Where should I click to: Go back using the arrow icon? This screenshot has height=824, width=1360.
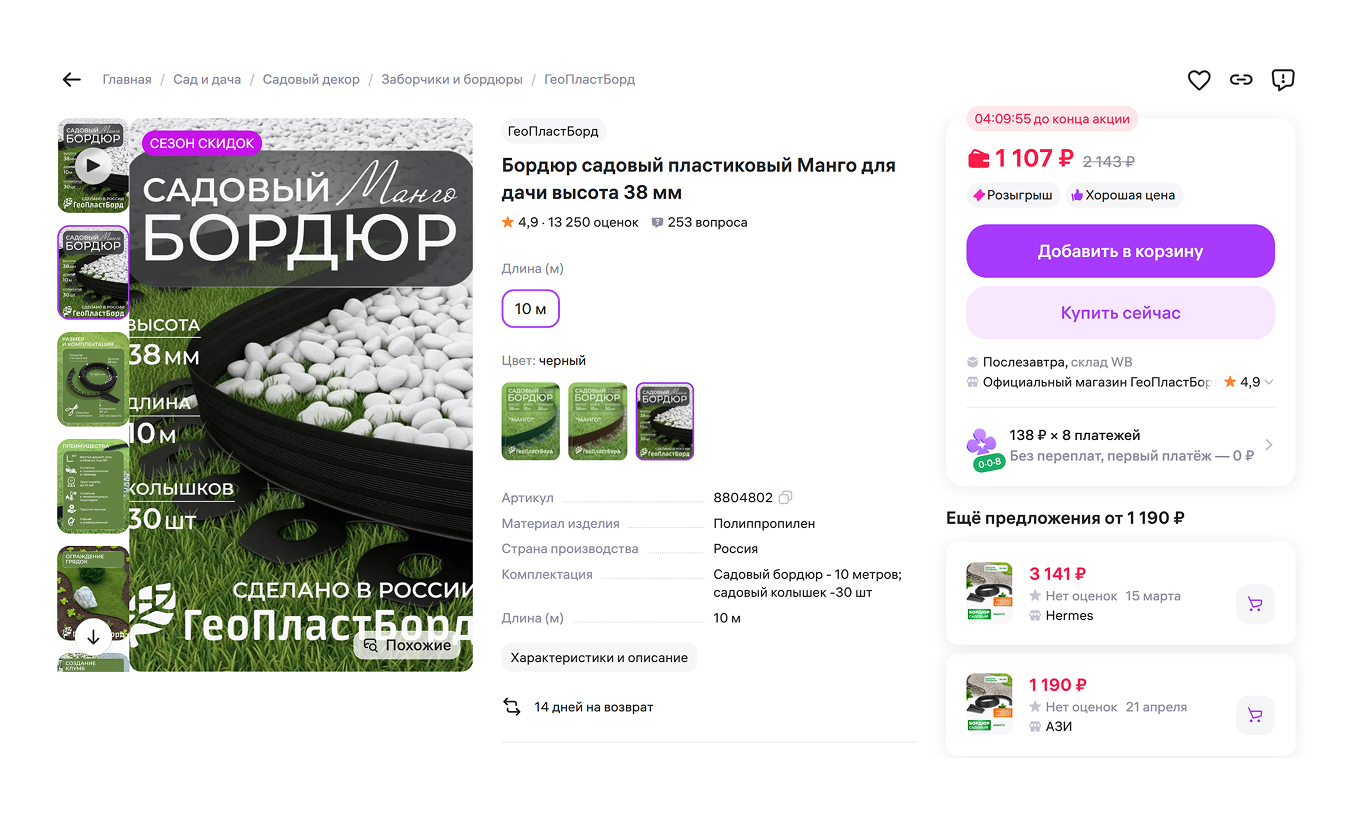(x=71, y=79)
